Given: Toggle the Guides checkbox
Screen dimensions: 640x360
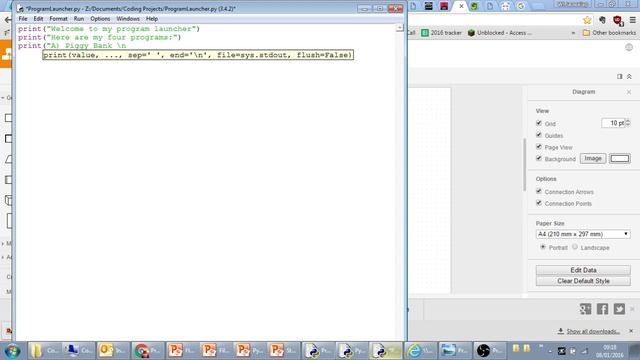Looking at the screenshot, I should (539, 135).
